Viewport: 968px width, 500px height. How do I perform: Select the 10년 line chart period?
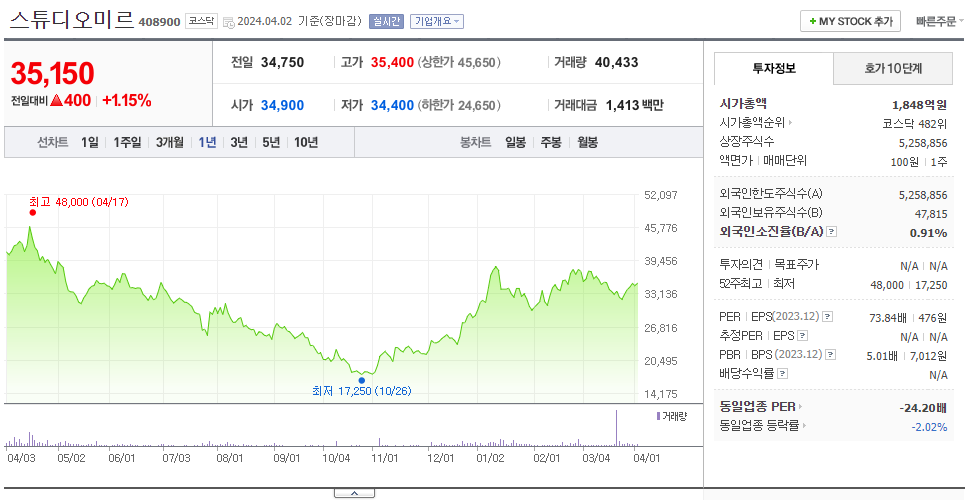306,143
